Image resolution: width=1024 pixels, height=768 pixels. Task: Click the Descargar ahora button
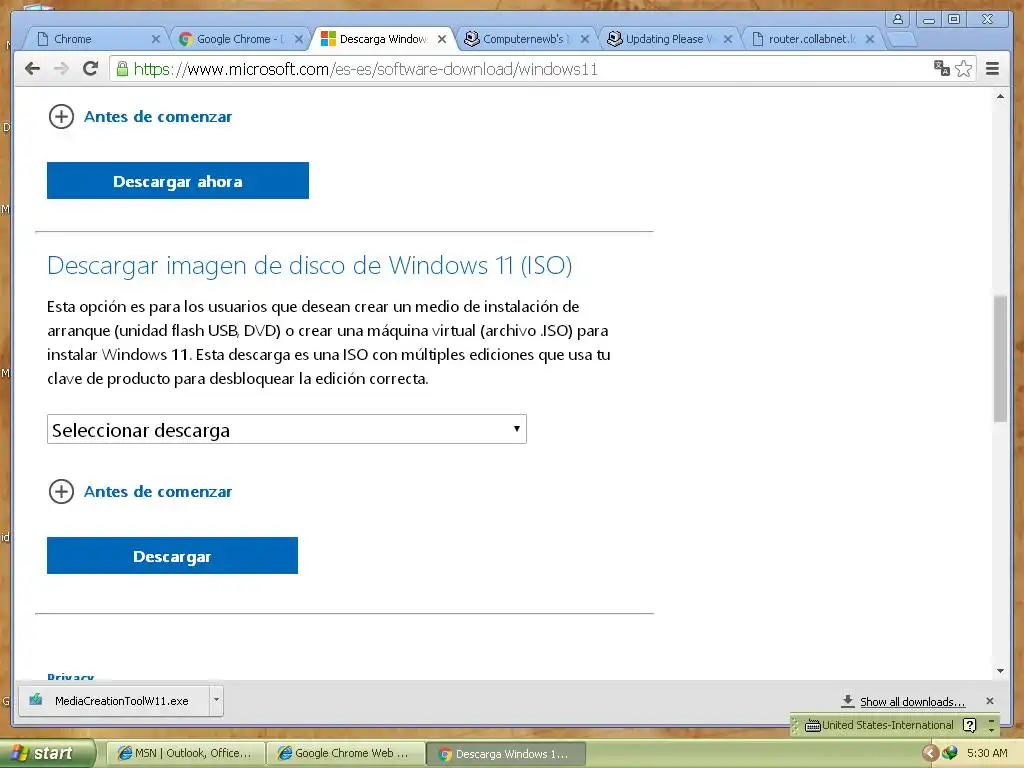click(178, 181)
